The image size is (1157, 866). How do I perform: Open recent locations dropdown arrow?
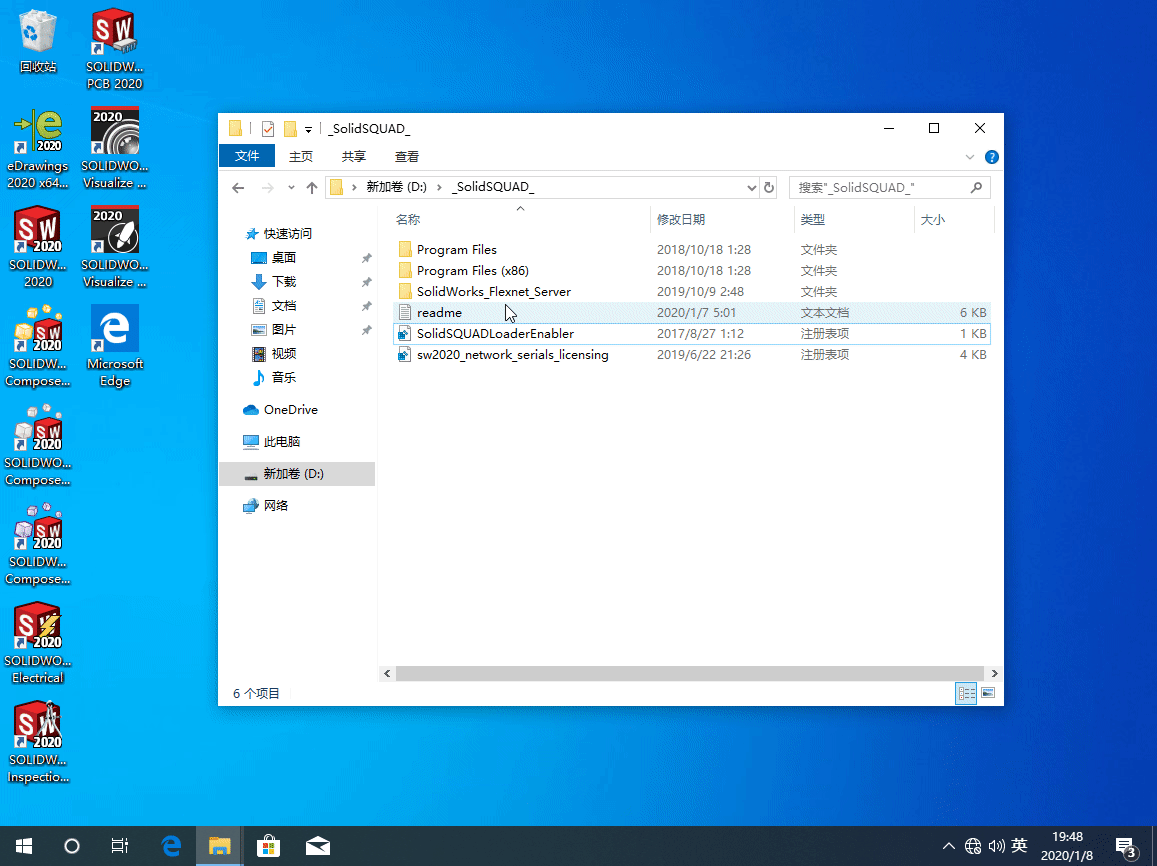click(291, 188)
